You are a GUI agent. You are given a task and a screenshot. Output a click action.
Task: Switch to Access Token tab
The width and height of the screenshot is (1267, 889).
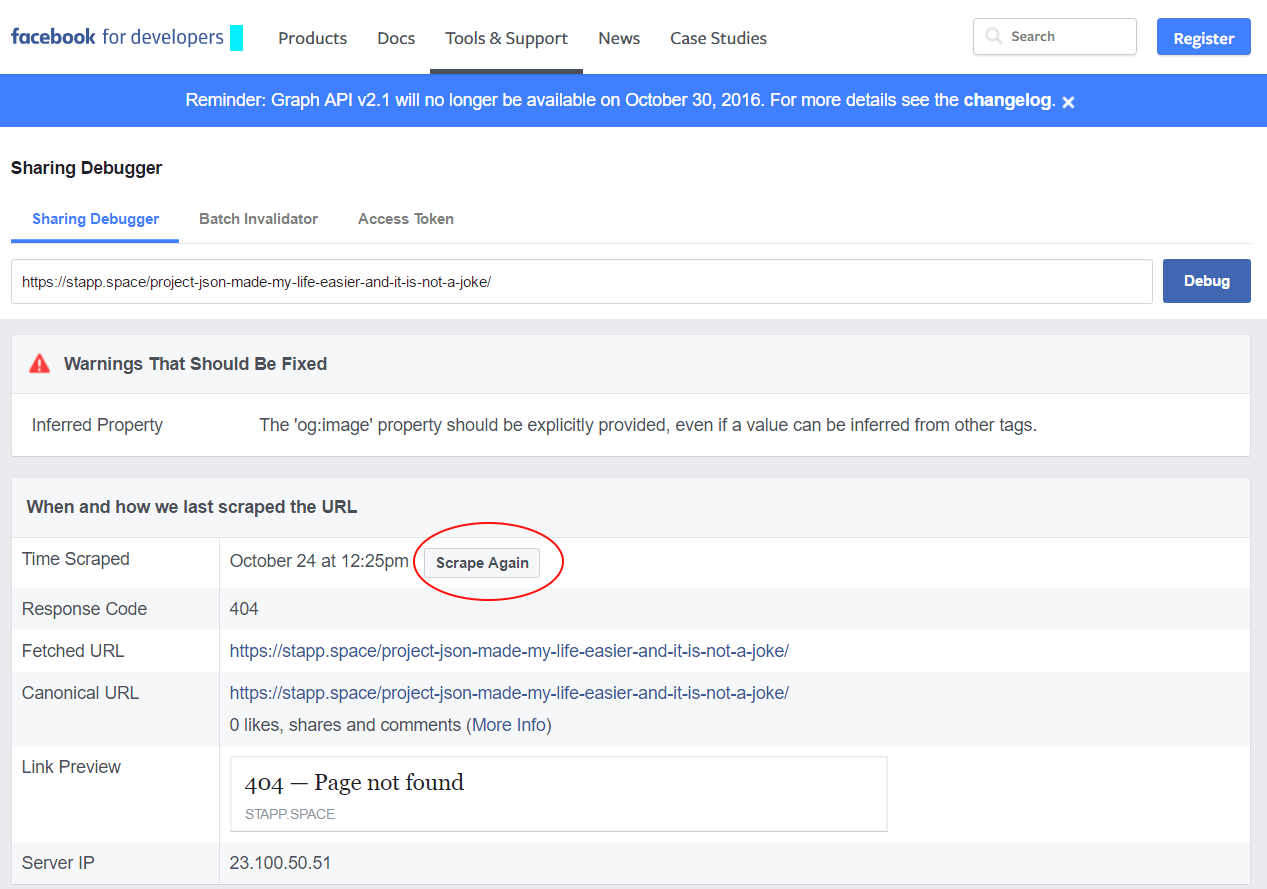point(405,219)
